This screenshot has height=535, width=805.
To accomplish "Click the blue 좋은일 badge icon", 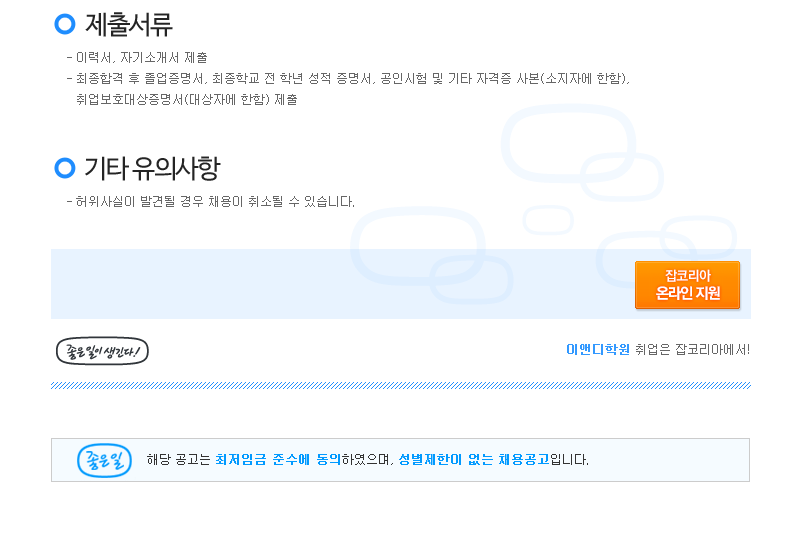I will point(104,460).
